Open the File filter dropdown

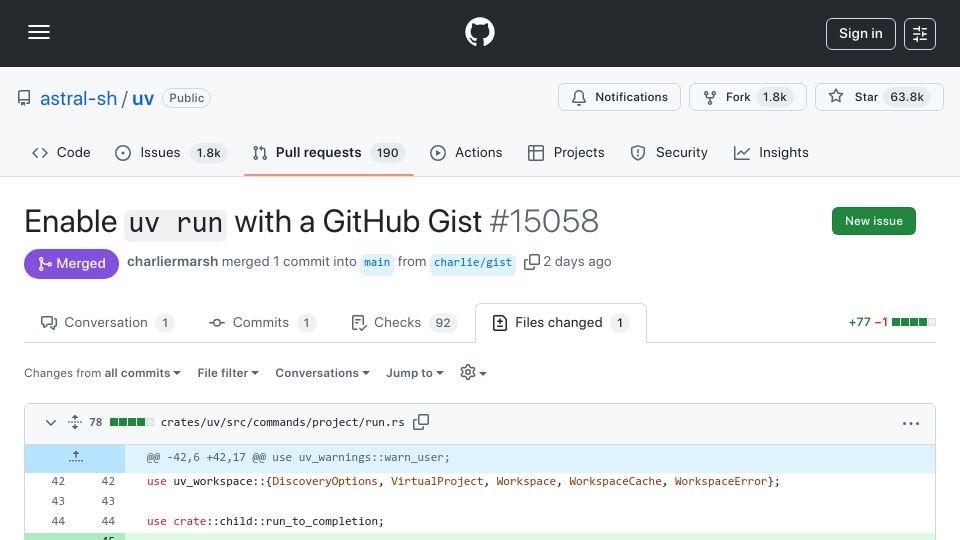228,373
